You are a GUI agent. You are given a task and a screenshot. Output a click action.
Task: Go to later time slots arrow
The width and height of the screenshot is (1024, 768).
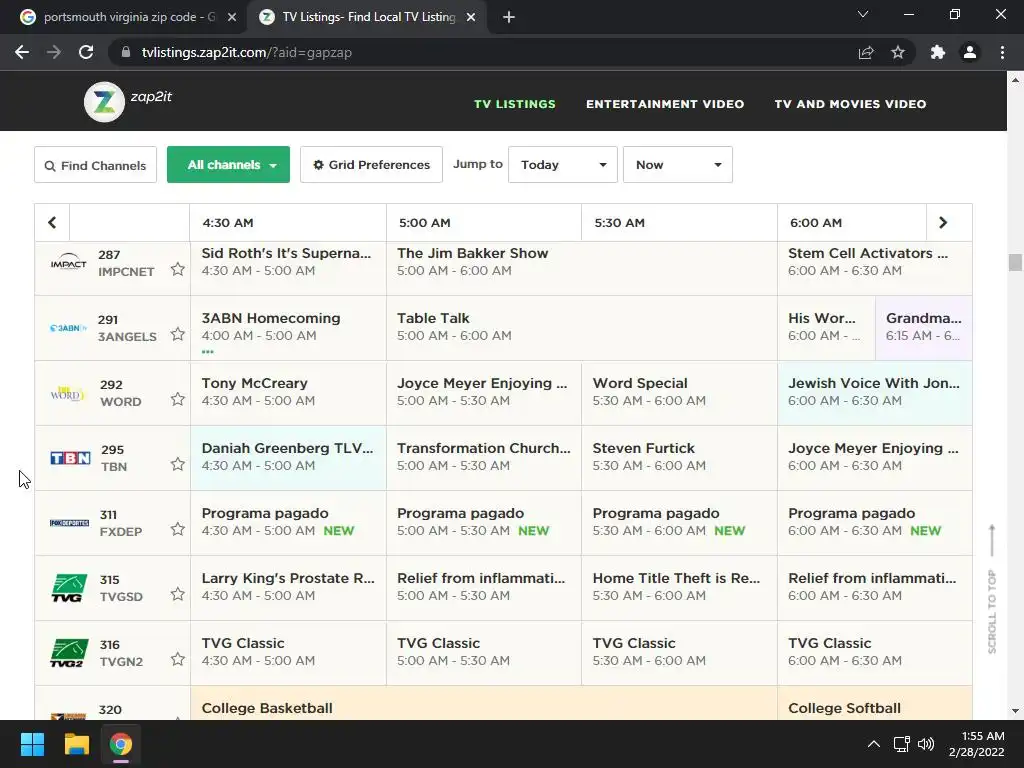click(943, 223)
